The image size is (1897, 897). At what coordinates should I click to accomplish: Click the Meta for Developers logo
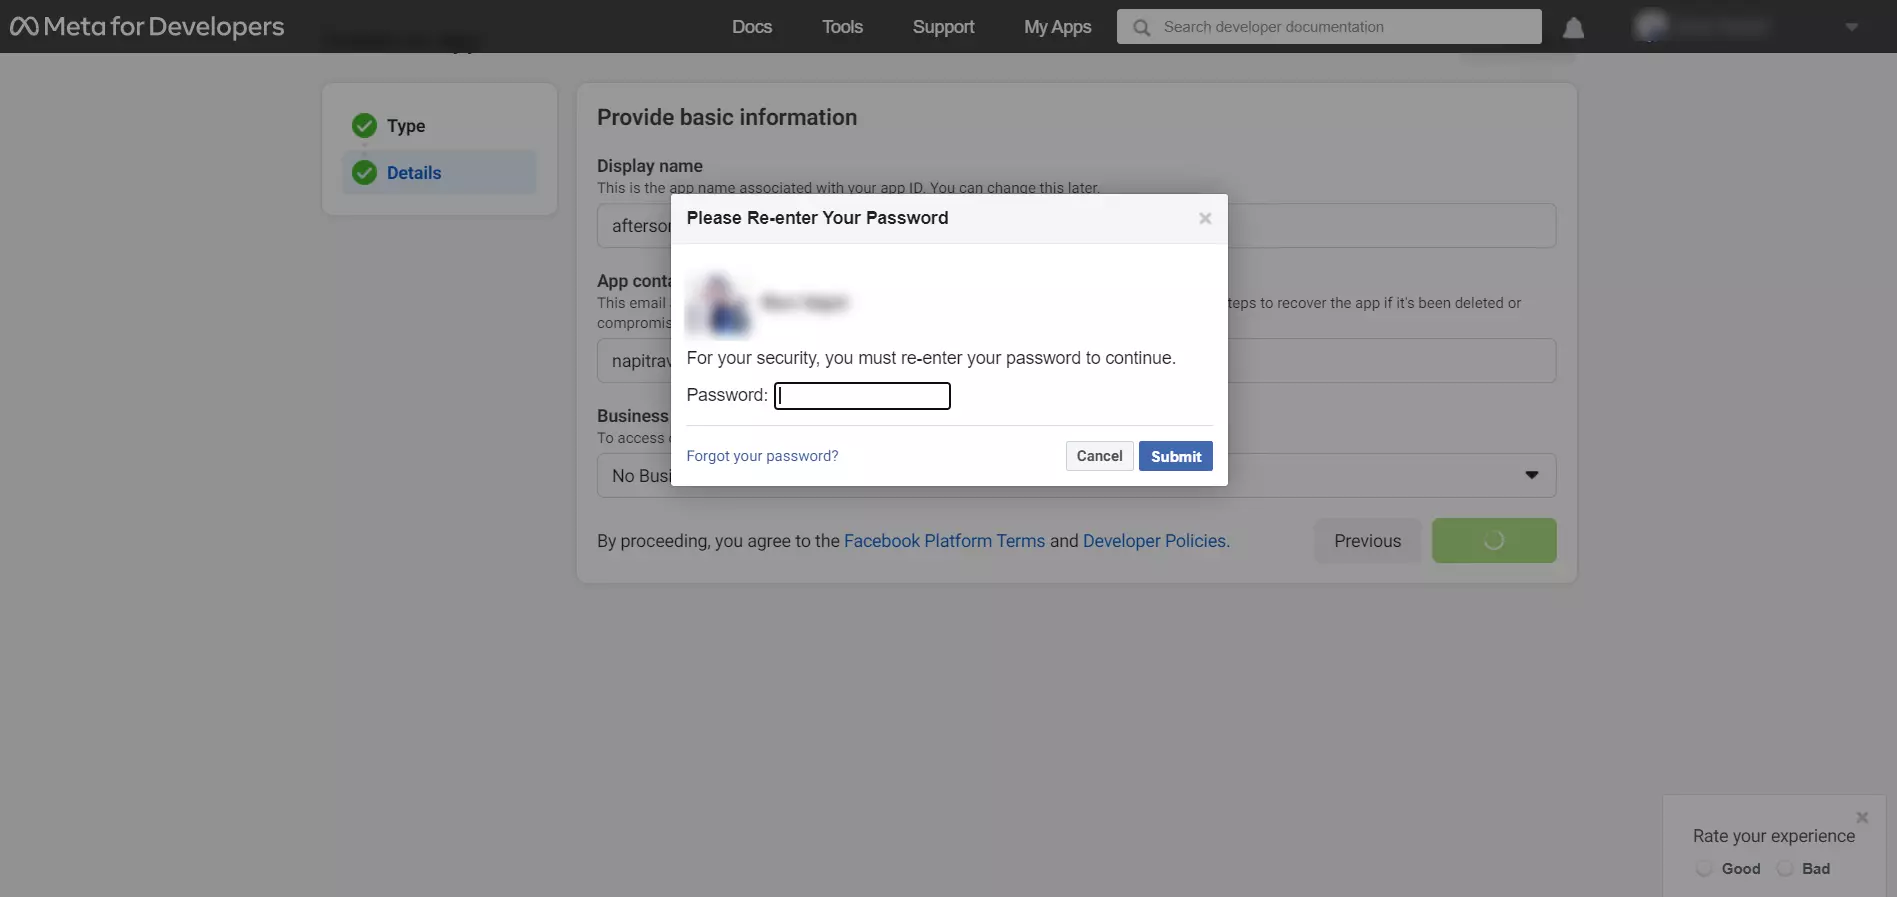point(147,26)
